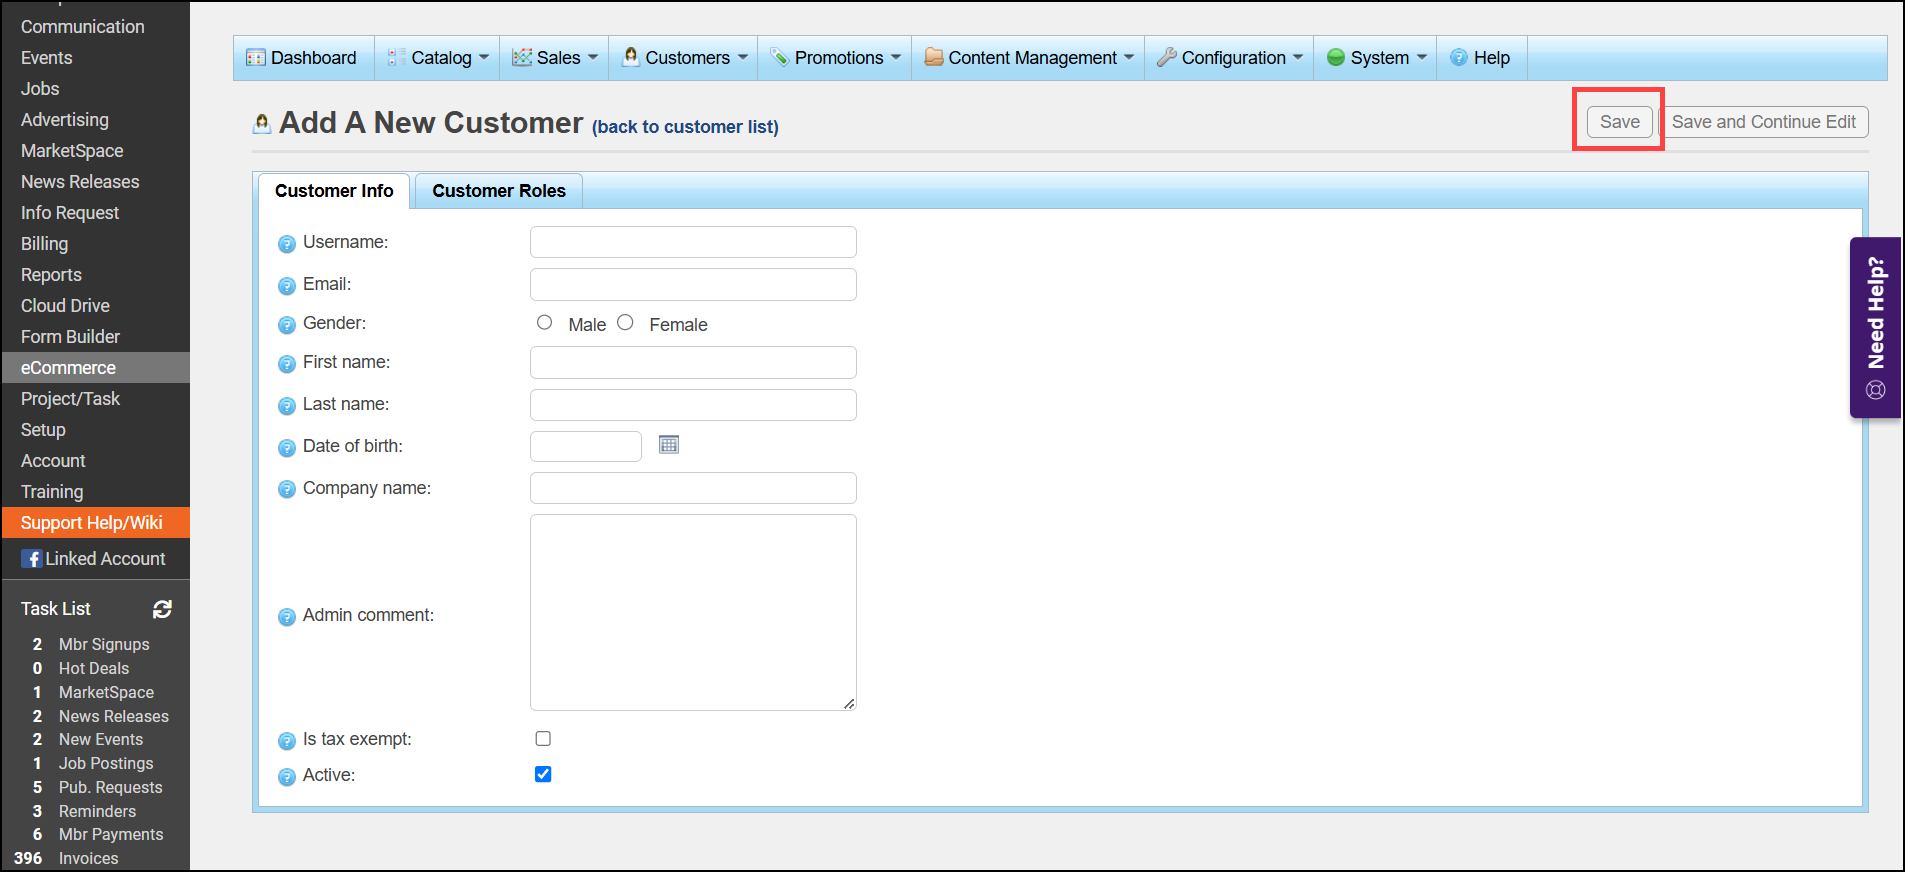Click the Customers person icon in menu bar
Image resolution: width=1905 pixels, height=872 pixels.
click(631, 57)
